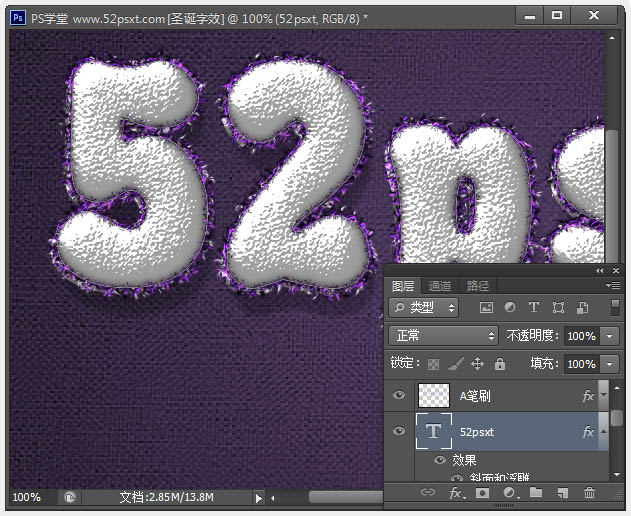The width and height of the screenshot is (631, 516).
Task: Open the layers panel flyout menu
Action: tap(613, 285)
